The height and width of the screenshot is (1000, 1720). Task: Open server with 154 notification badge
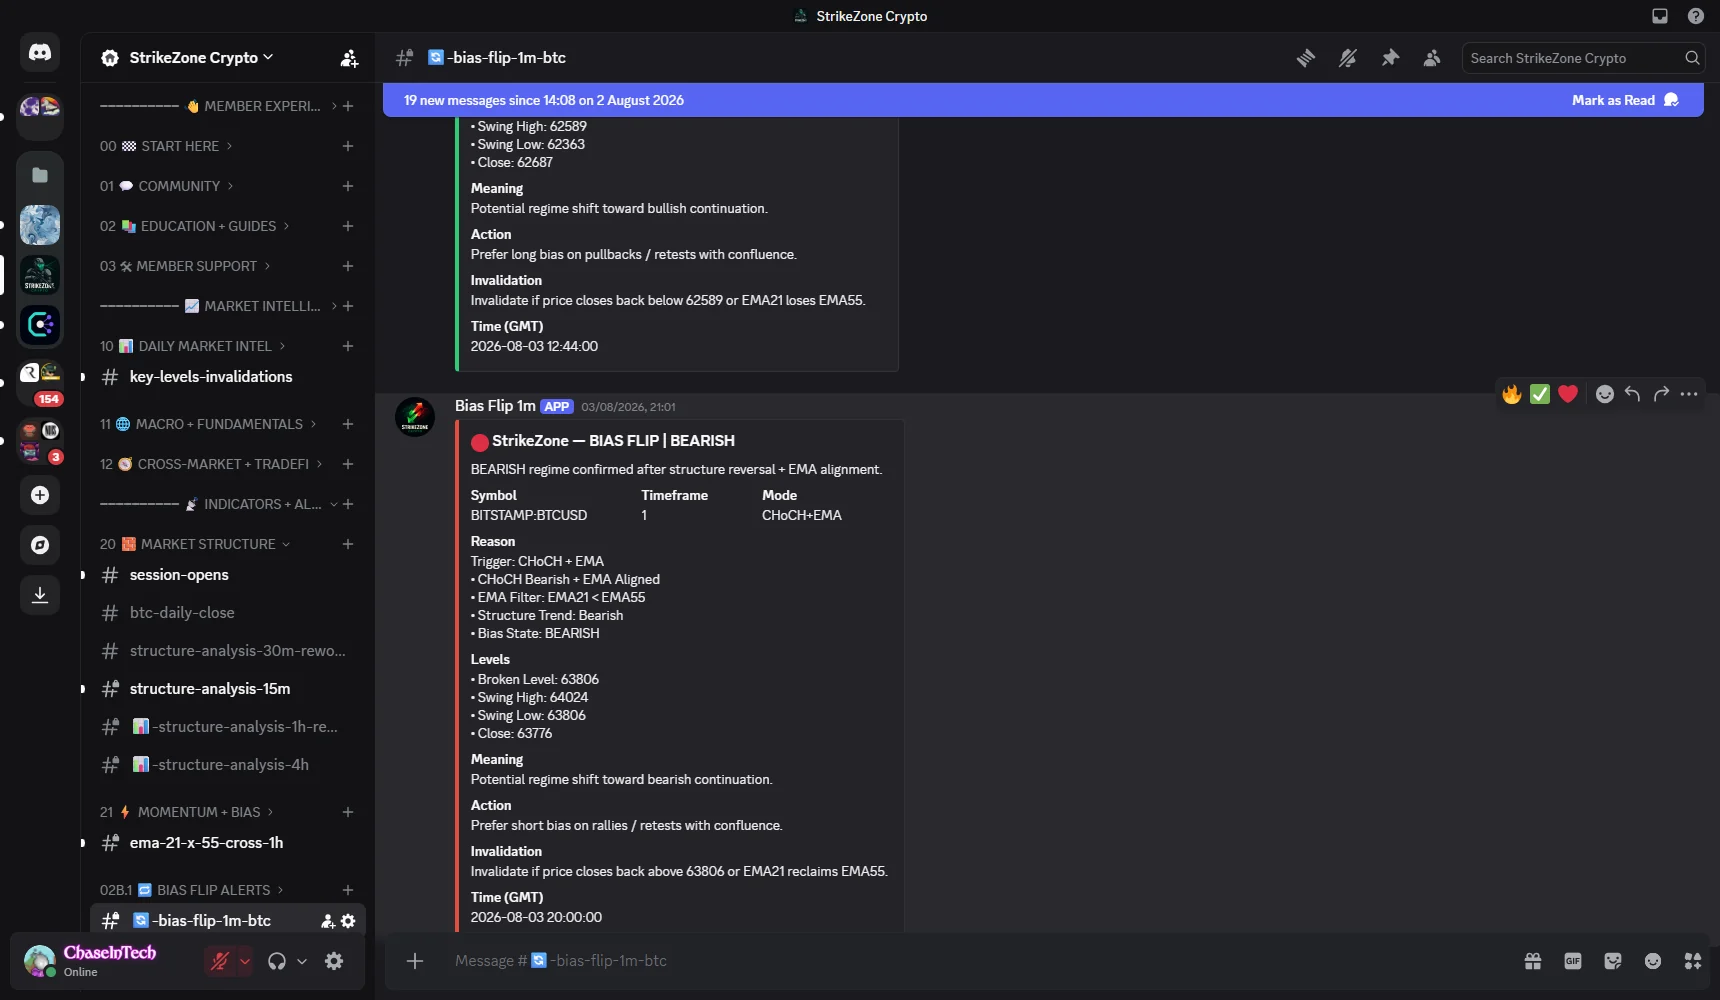coord(40,383)
